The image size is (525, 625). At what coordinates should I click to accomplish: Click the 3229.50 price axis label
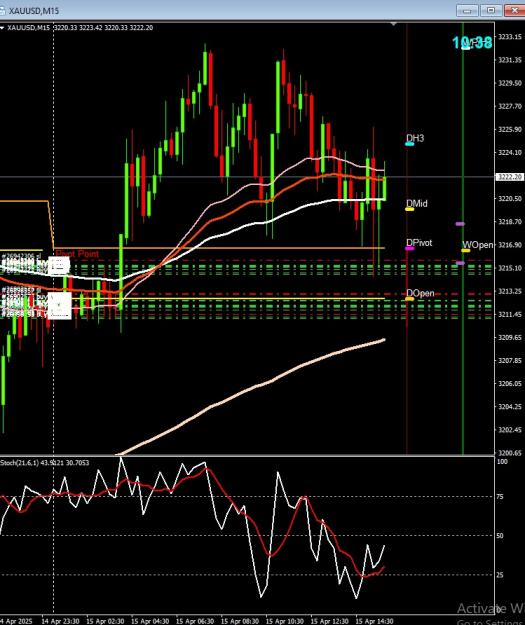pos(510,83)
